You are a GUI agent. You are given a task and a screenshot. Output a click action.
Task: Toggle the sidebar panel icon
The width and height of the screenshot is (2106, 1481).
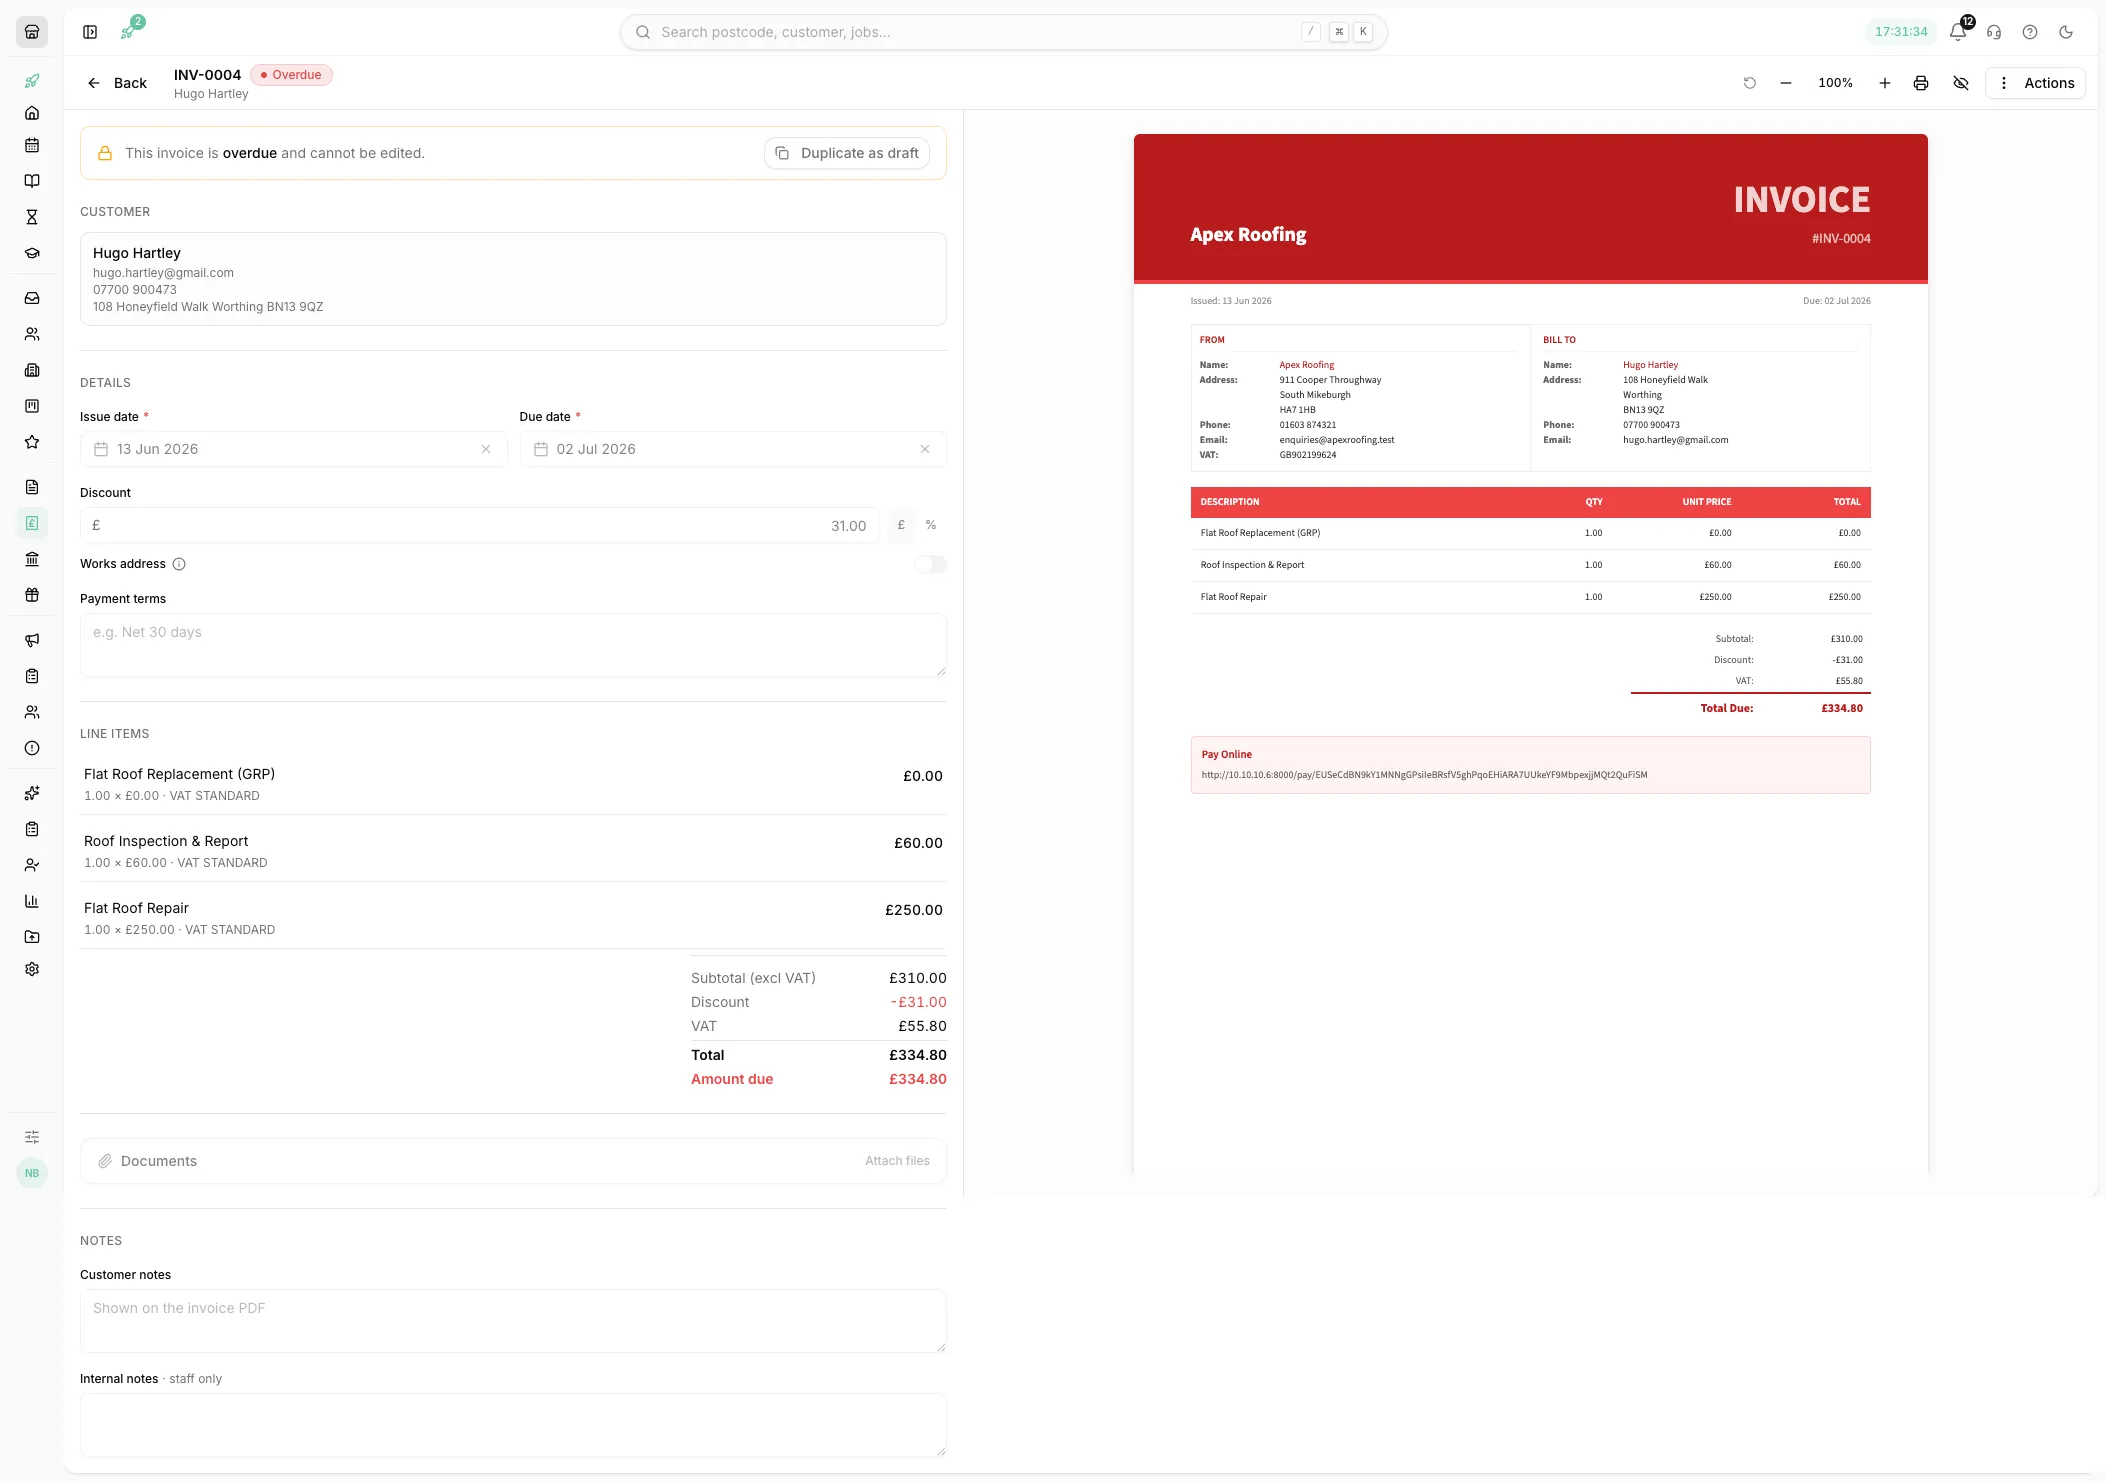90,32
